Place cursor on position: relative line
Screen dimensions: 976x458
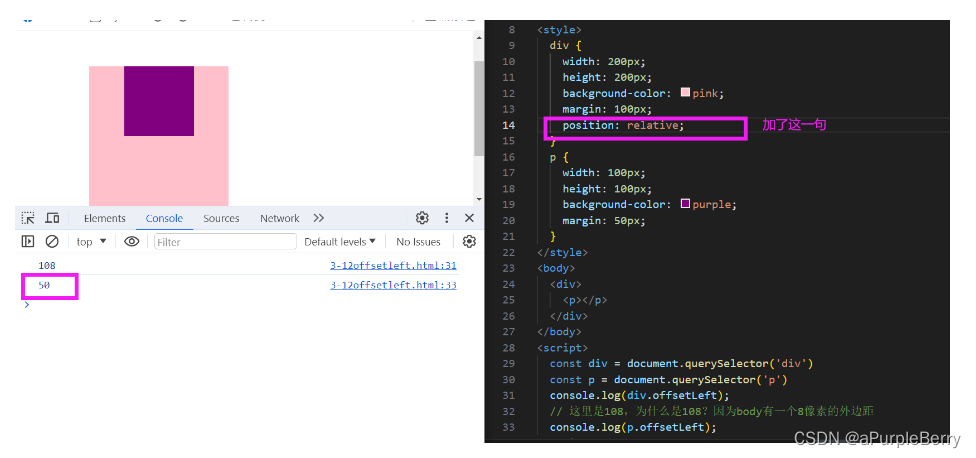pyautogui.click(x=623, y=125)
